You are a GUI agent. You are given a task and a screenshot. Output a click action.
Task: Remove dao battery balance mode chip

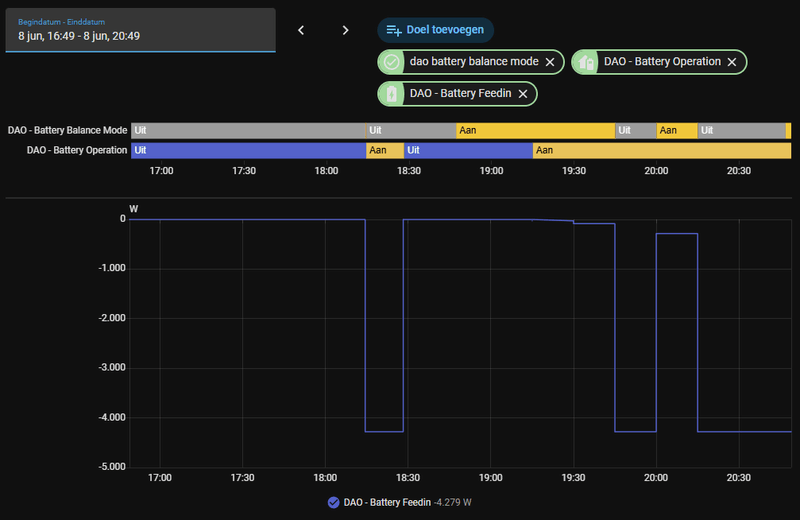point(550,62)
